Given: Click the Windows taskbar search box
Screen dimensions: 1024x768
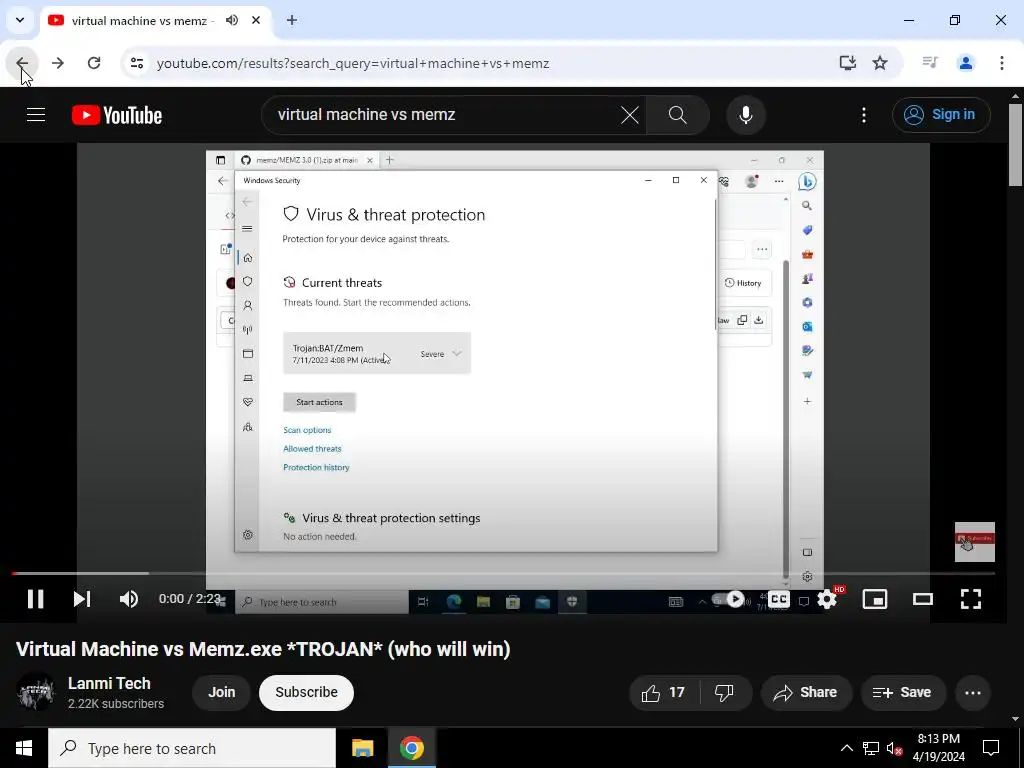Looking at the screenshot, I should coord(192,748).
